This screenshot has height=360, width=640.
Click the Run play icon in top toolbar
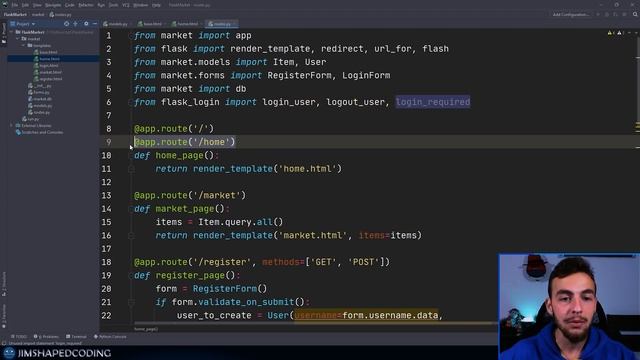click(598, 14)
